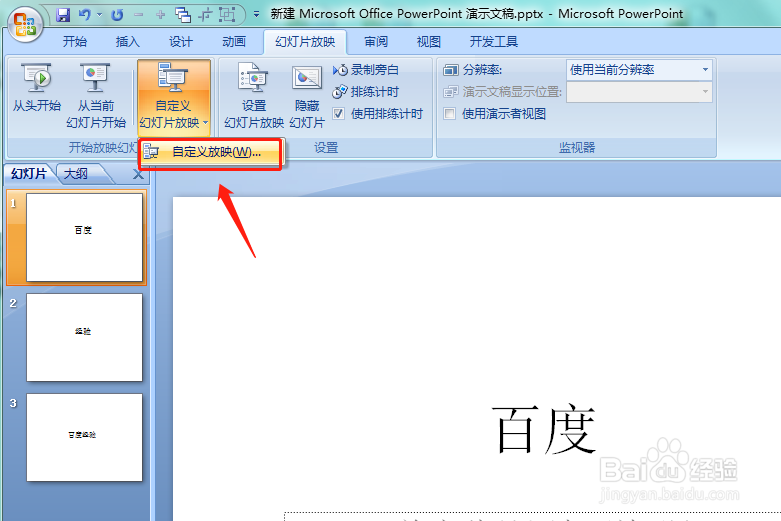Open the 设计 ribbon tab
The height and width of the screenshot is (521, 781).
180,42
